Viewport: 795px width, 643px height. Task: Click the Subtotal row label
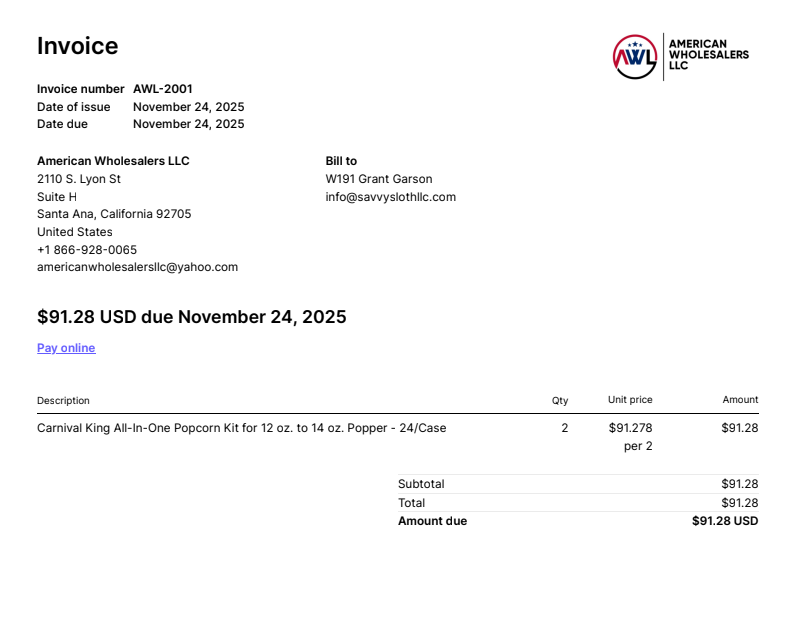tap(421, 484)
